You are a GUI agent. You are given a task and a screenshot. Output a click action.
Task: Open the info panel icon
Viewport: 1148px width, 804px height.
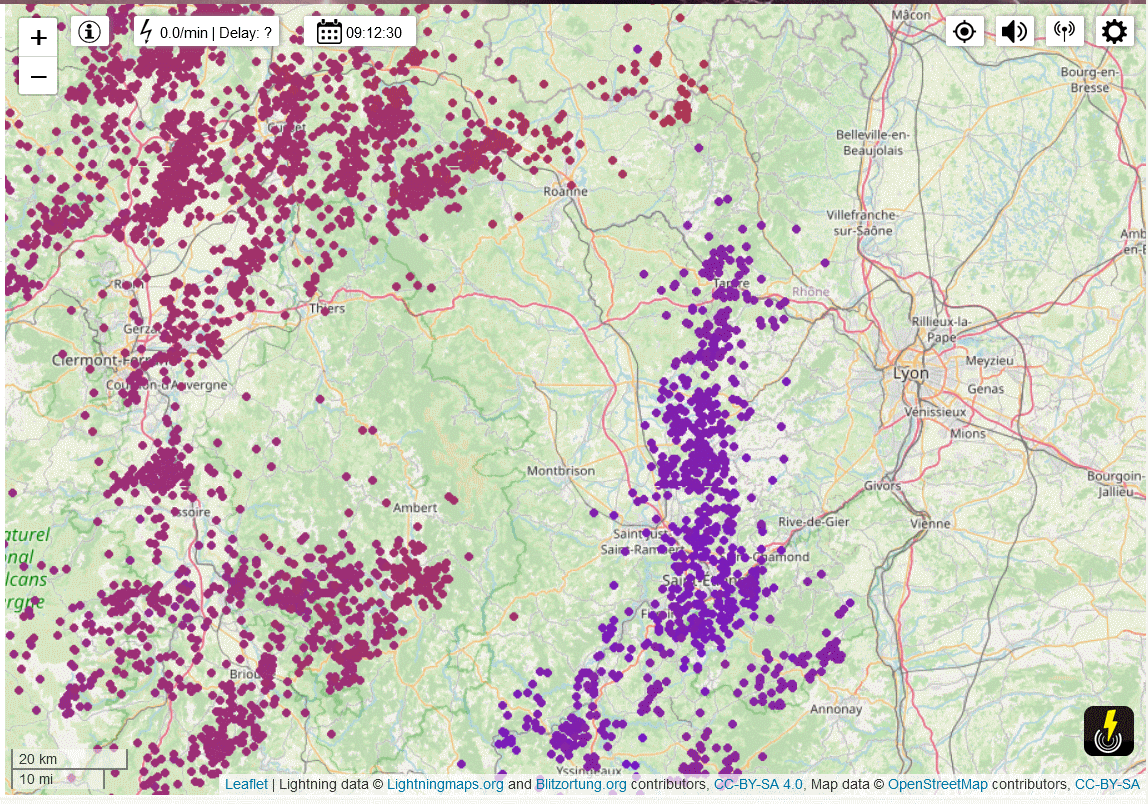(90, 31)
